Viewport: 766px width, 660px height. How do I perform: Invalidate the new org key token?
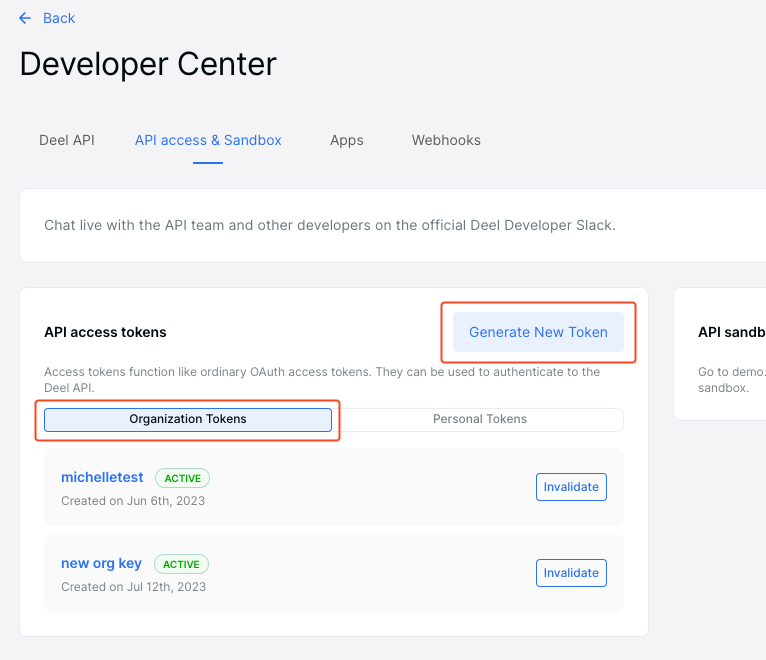point(571,573)
